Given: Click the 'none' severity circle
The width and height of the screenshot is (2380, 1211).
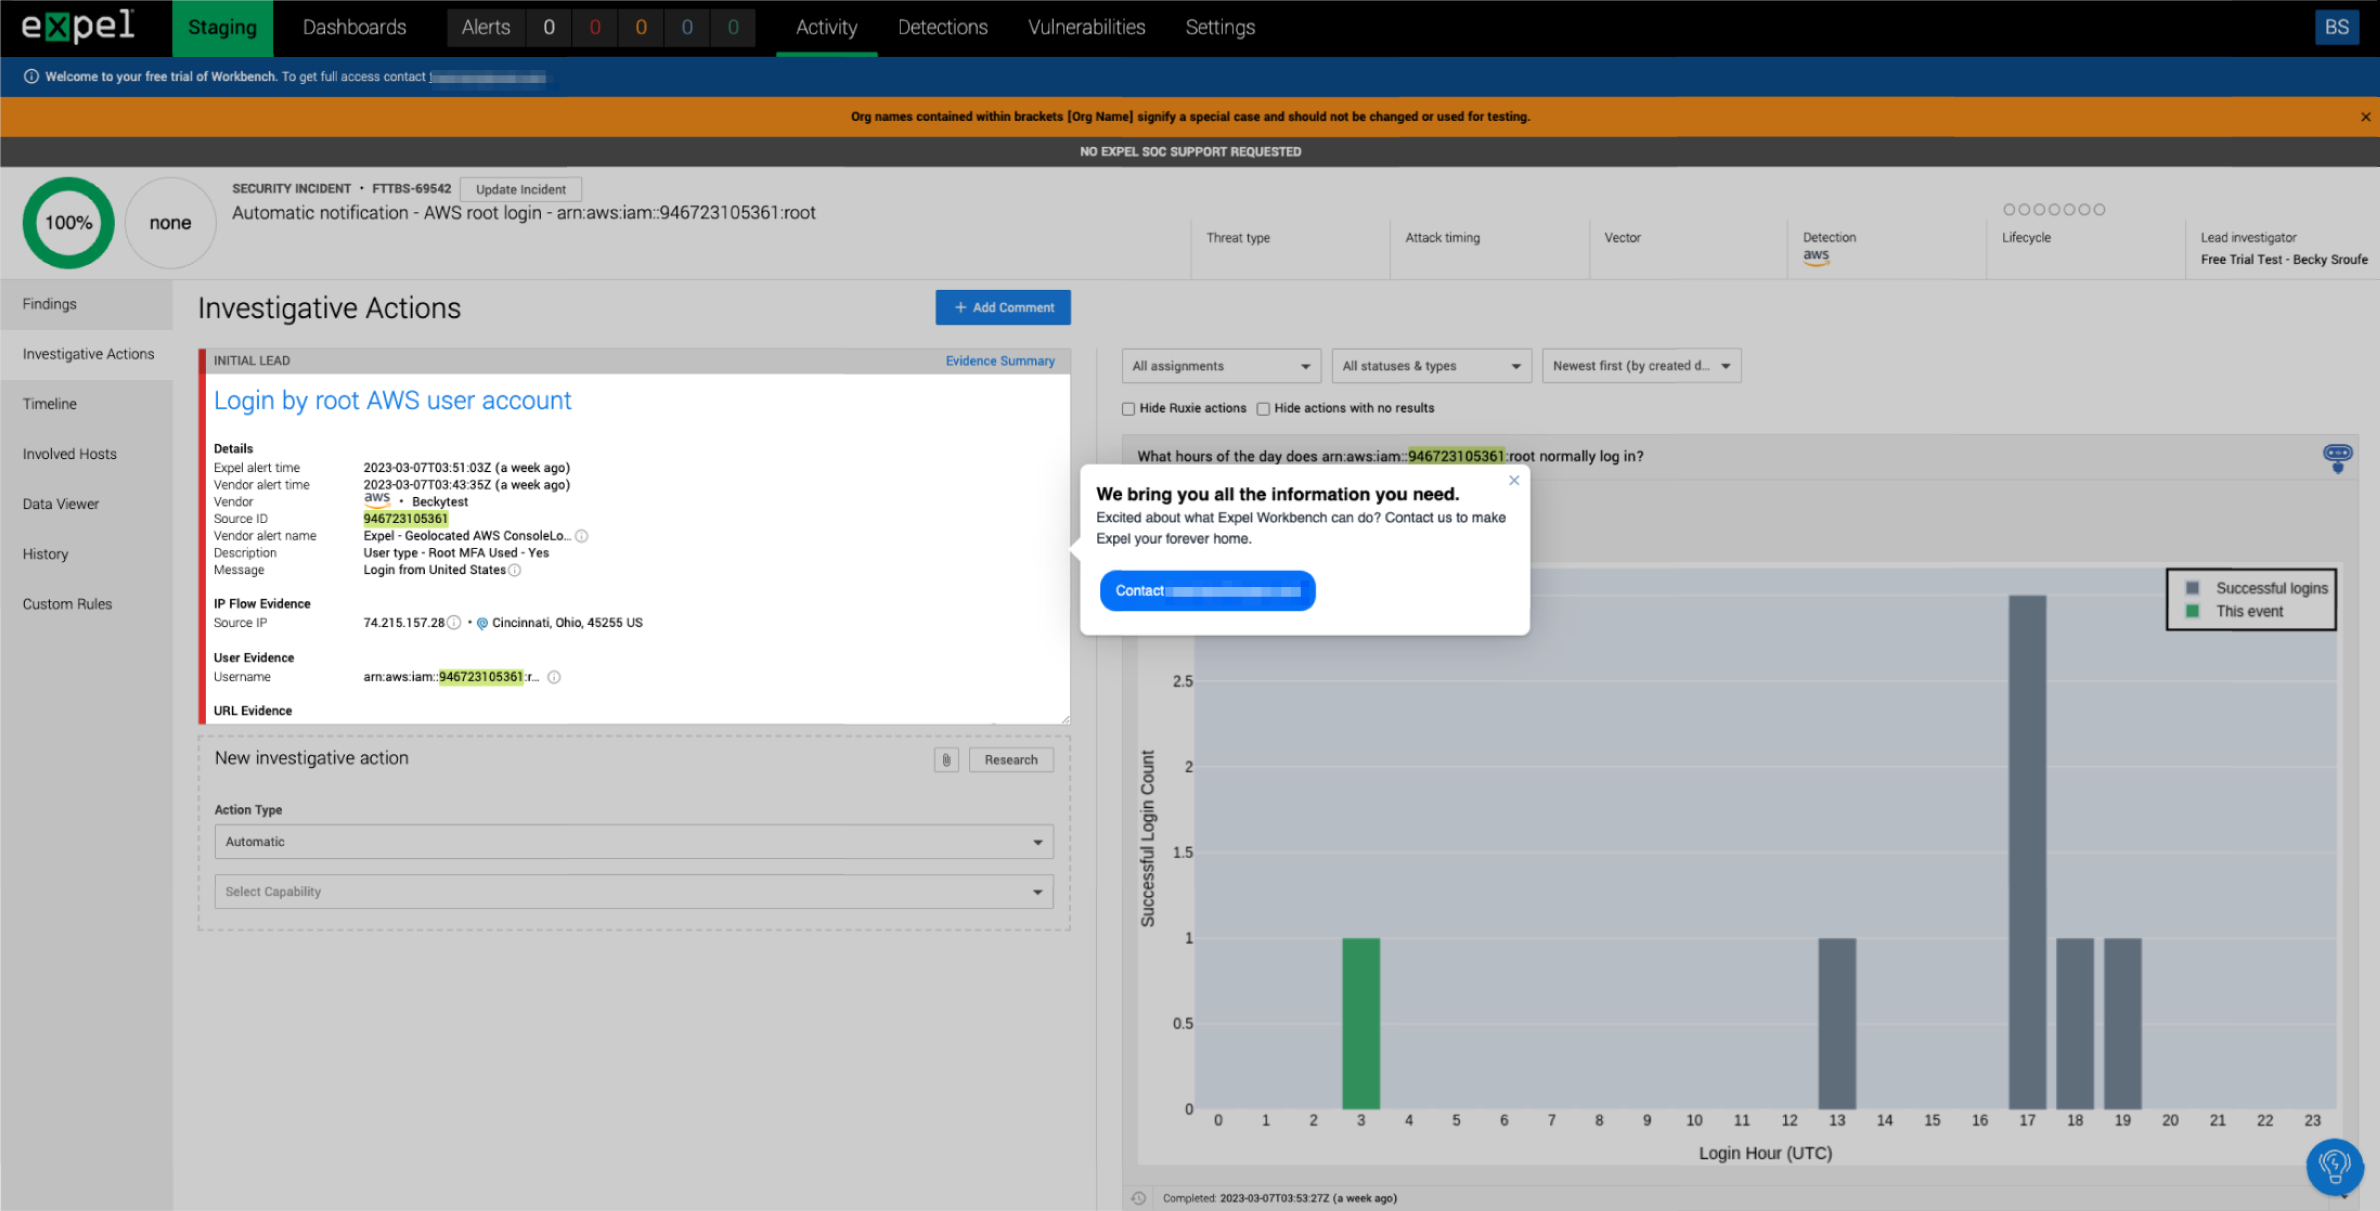Looking at the screenshot, I should [170, 222].
